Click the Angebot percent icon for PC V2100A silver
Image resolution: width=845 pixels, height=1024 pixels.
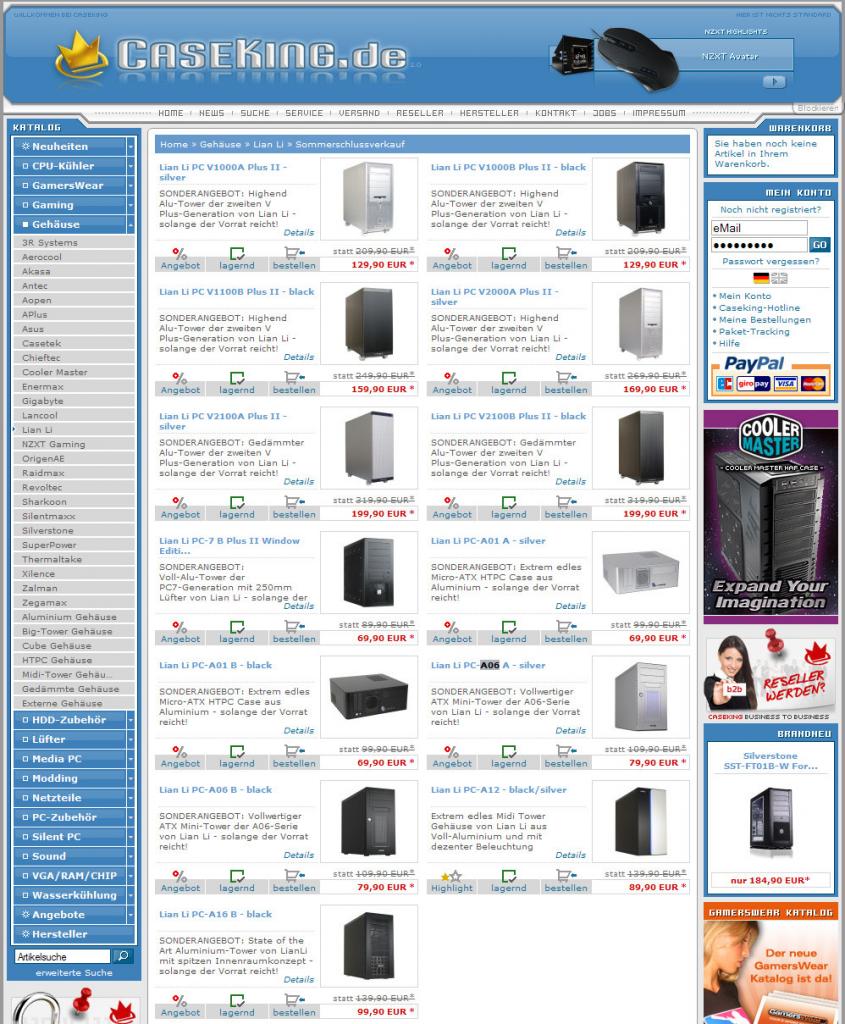point(180,502)
